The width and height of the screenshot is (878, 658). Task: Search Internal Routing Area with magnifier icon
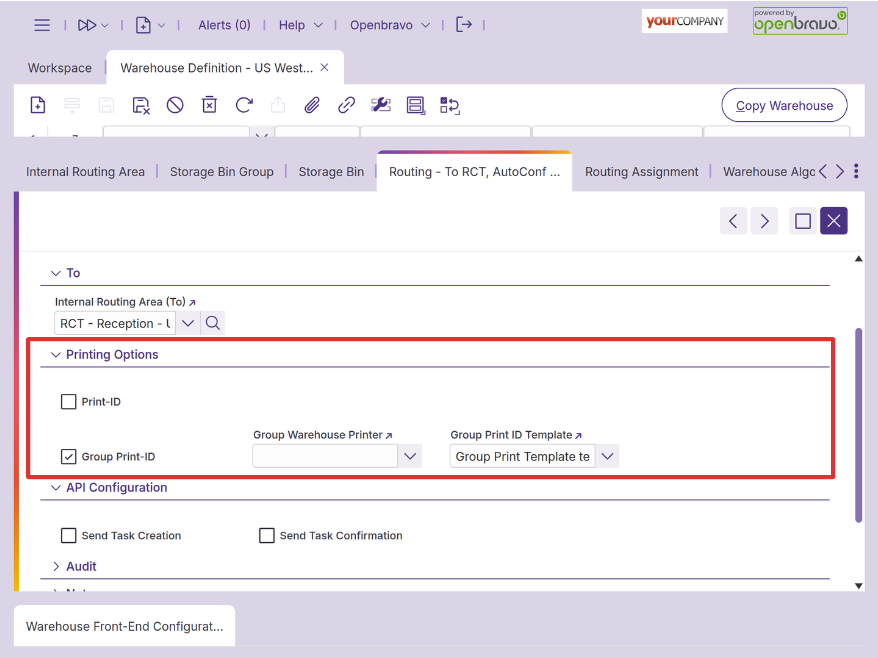(212, 323)
